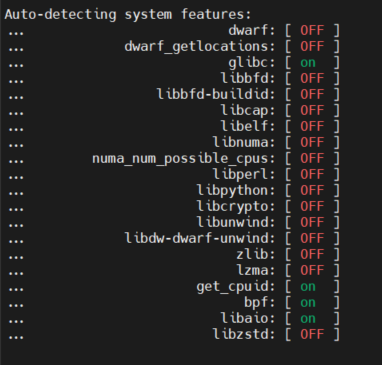Click the OFF status next to libzstd

[x=312, y=334]
